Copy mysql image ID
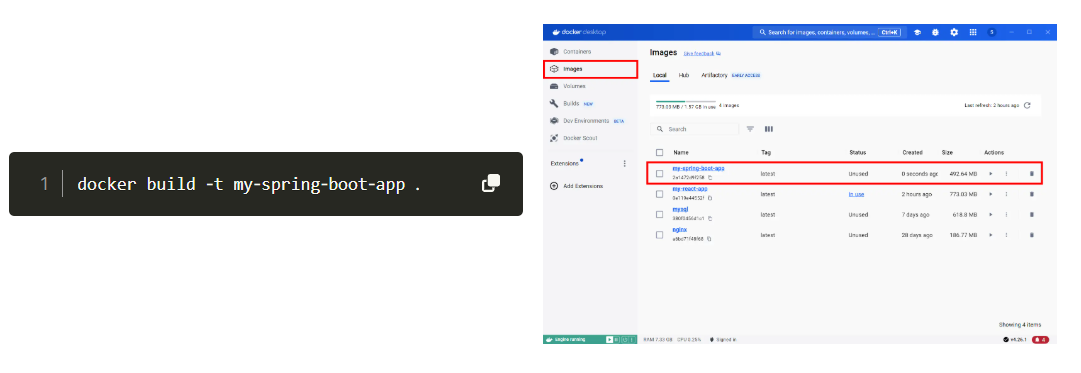The image size is (1081, 373). coord(709,219)
